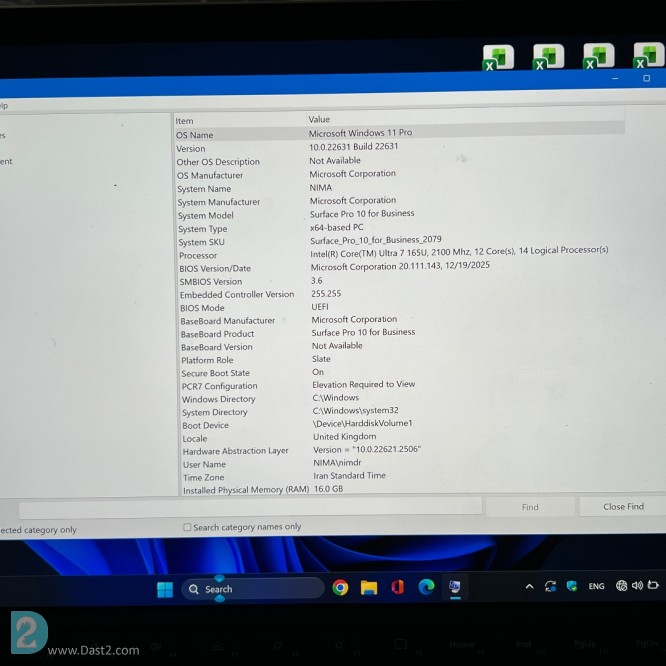Select the System Information taskbar icon
666x666 pixels.
[455, 587]
